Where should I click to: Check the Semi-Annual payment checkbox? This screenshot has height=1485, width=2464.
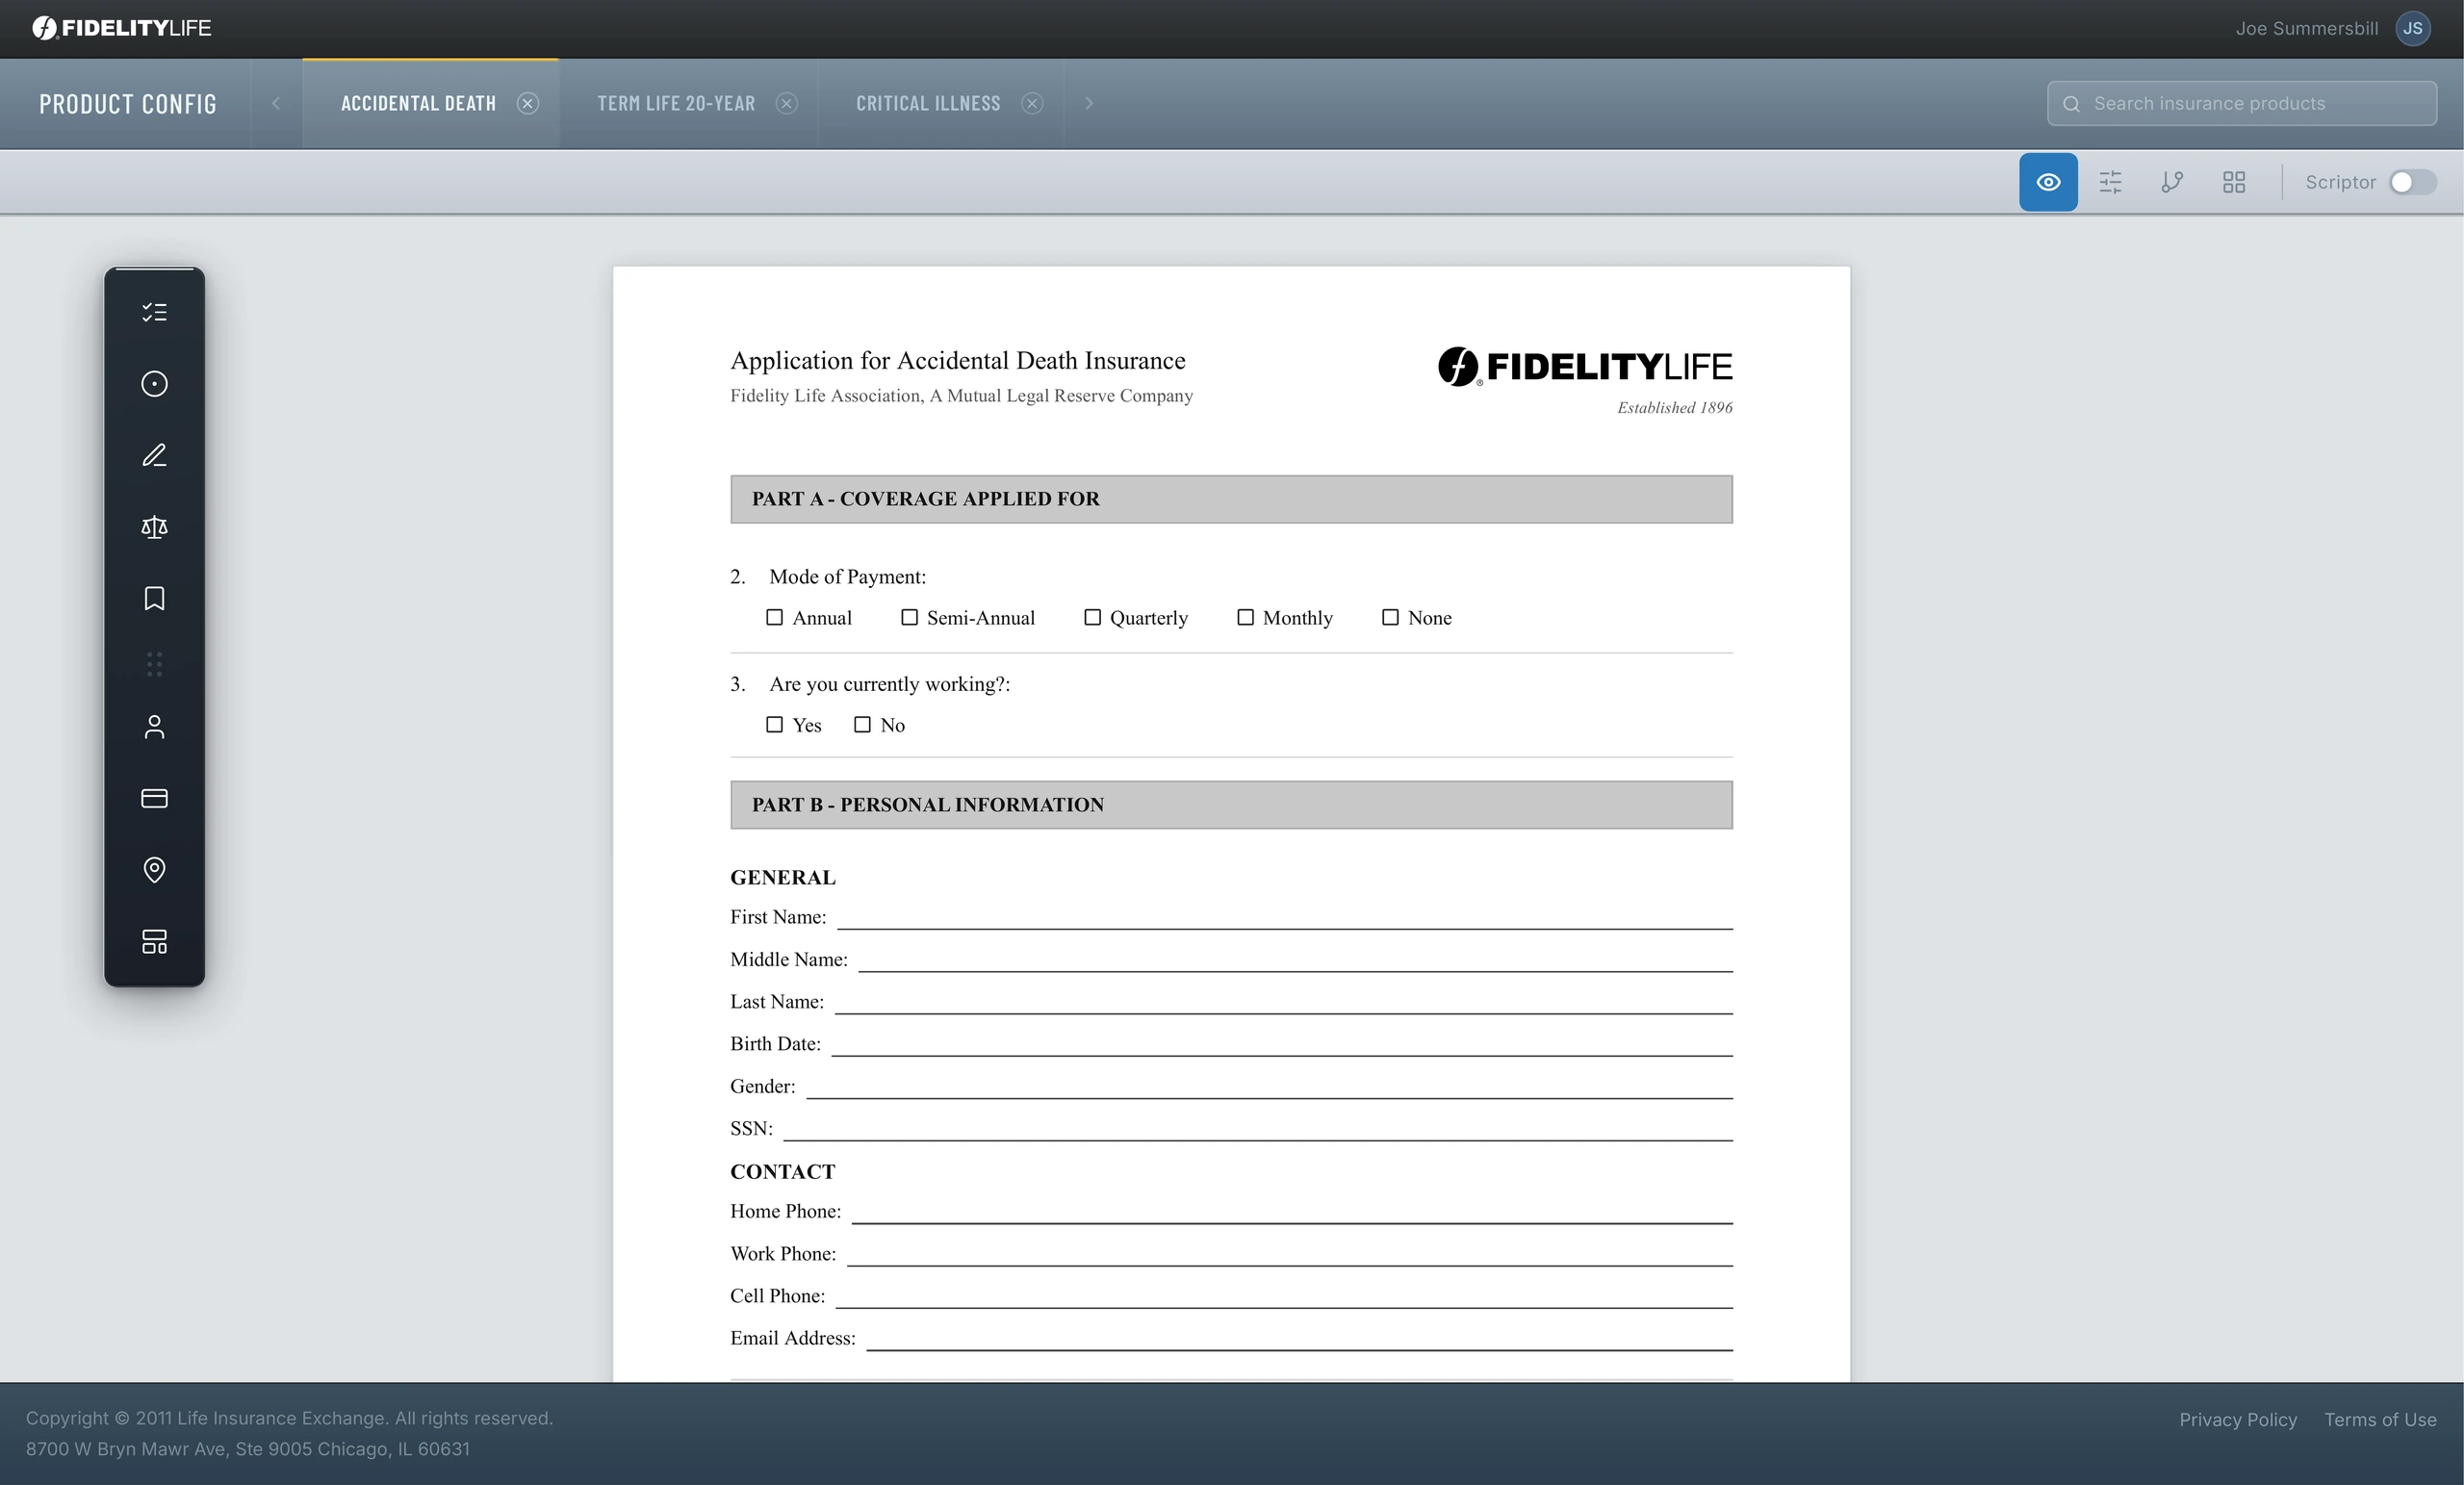909,617
